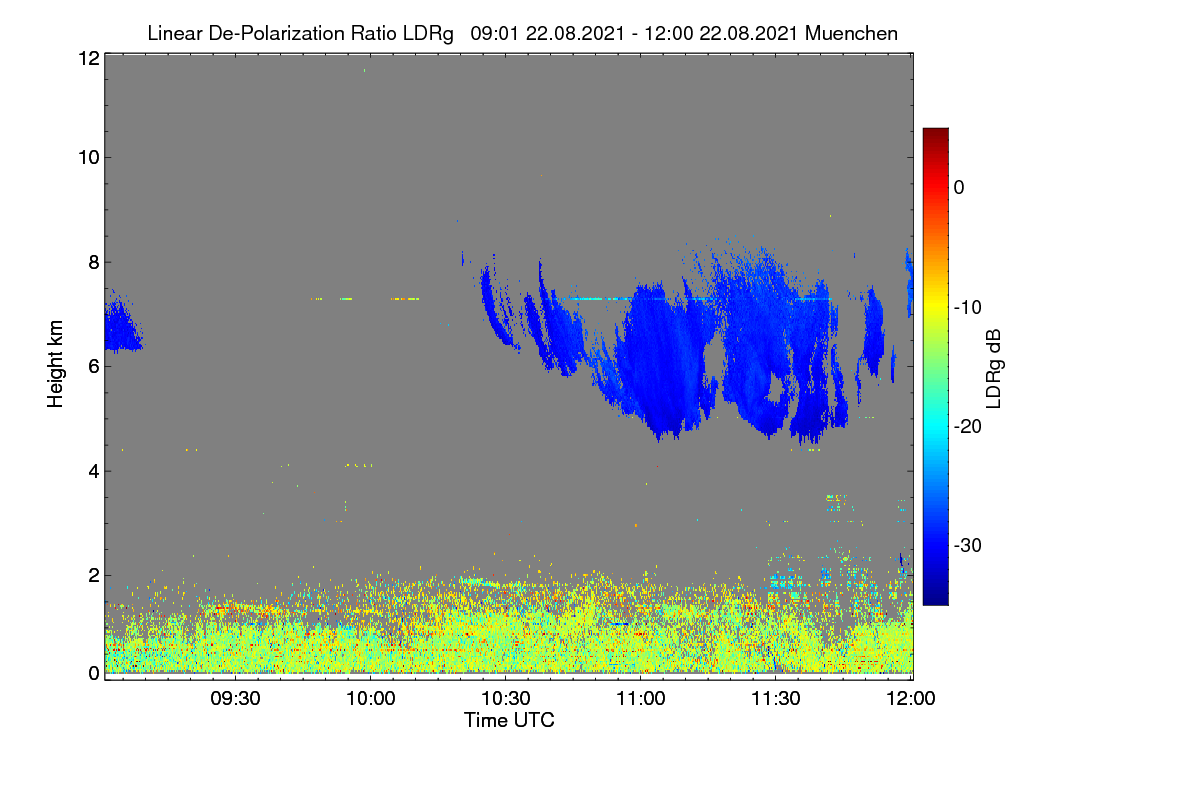1200x800 pixels.
Task: Pick the cyan -20 dB colorbar region
Action: (x=935, y=426)
